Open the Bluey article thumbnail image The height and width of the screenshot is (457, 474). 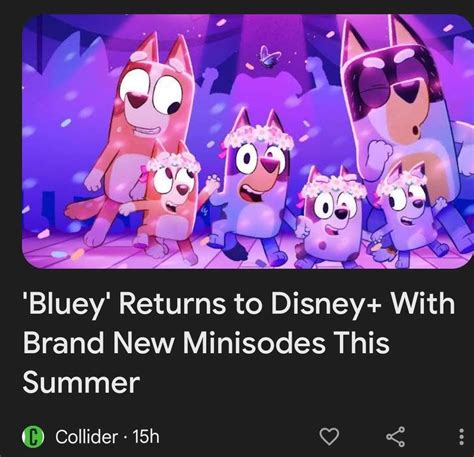click(x=247, y=141)
